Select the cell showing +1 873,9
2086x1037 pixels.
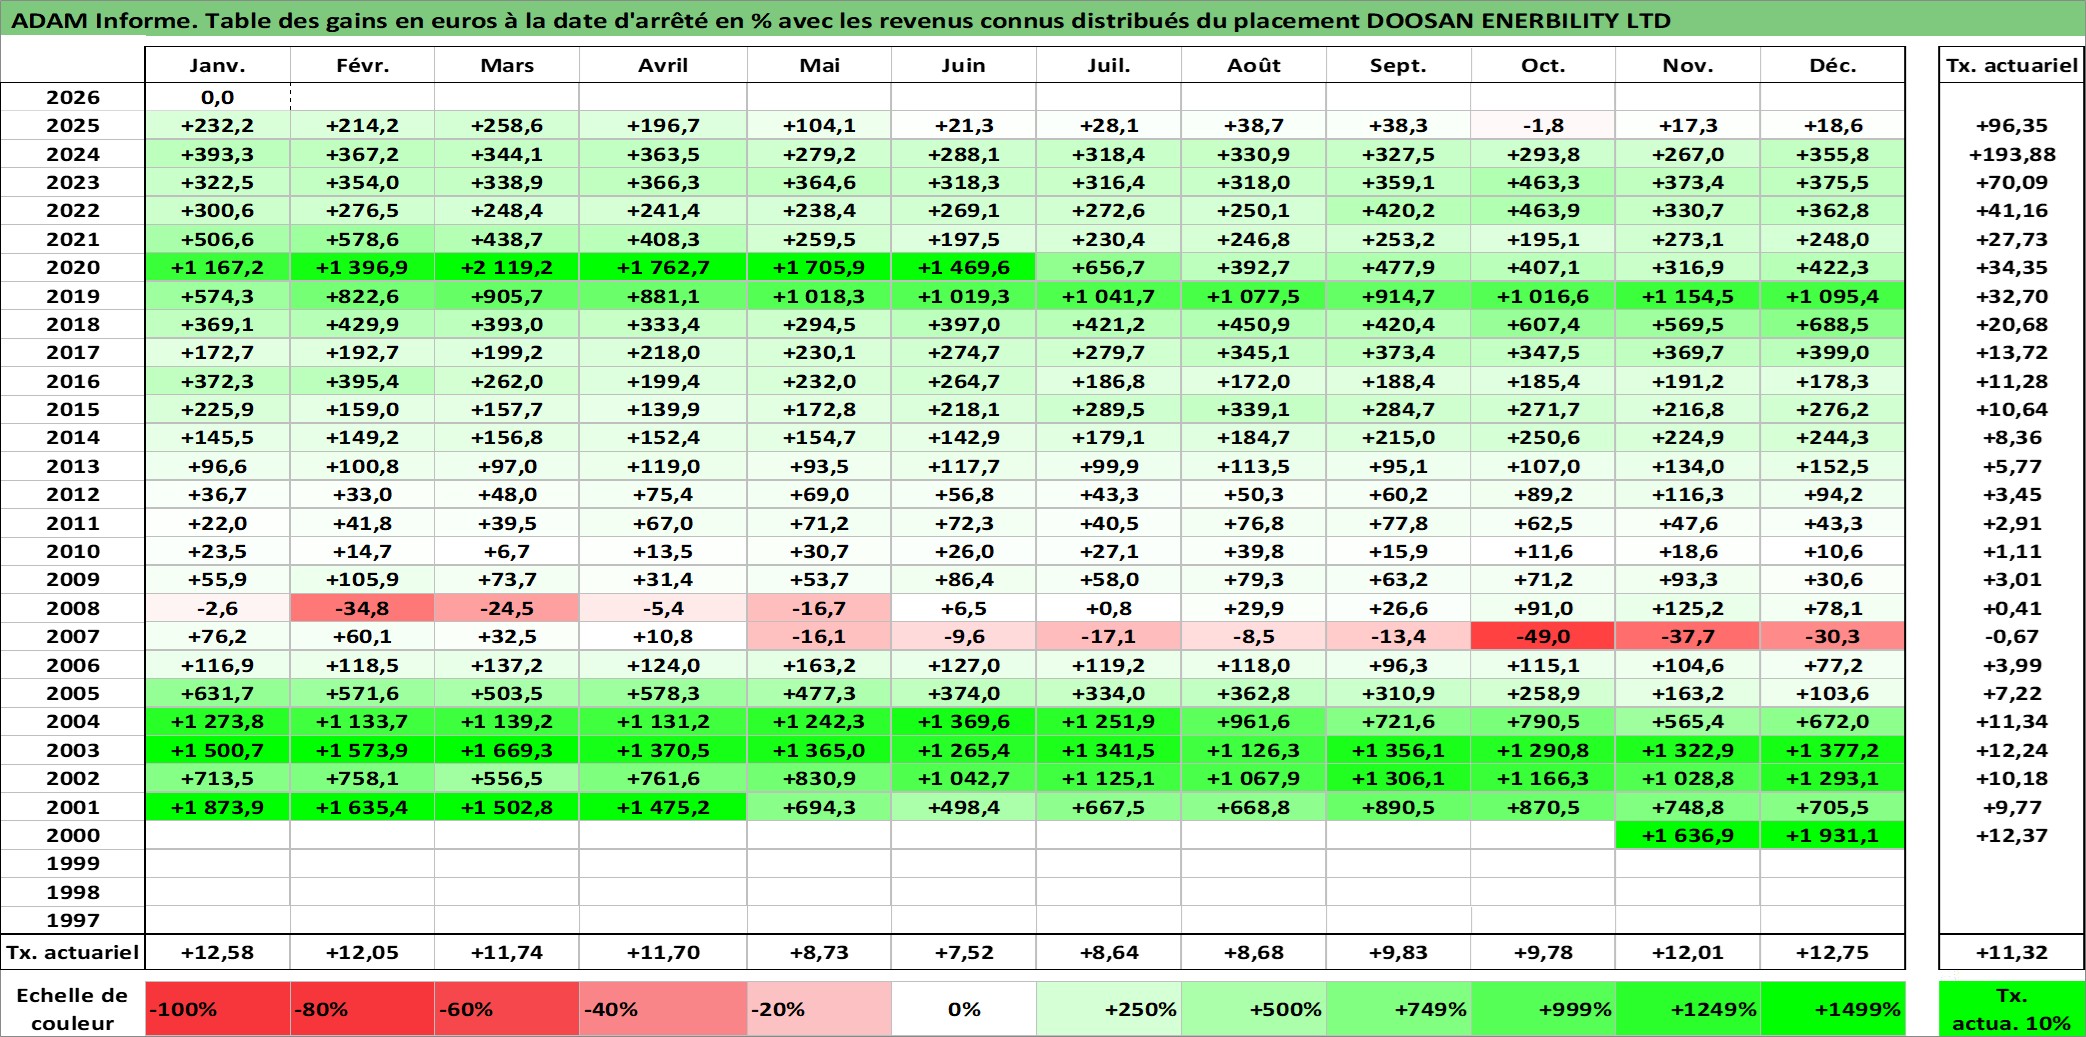tap(217, 807)
